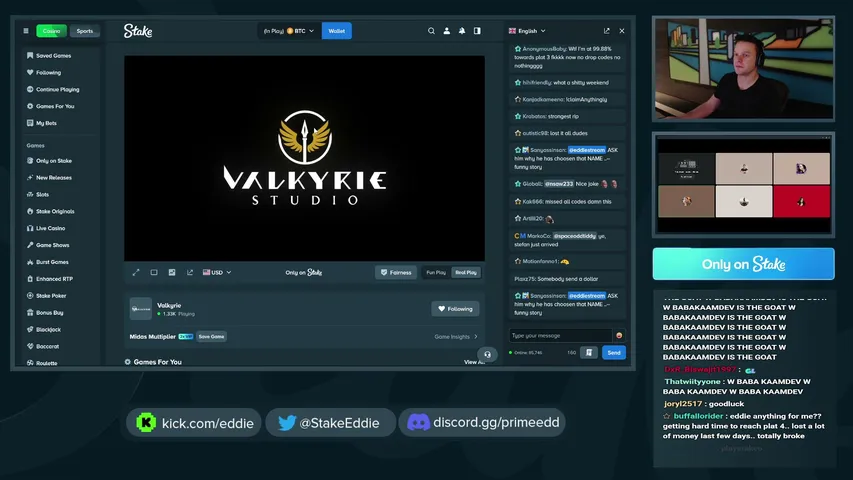
Task: Expand Game Insights
Action: pyautogui.click(x=456, y=336)
